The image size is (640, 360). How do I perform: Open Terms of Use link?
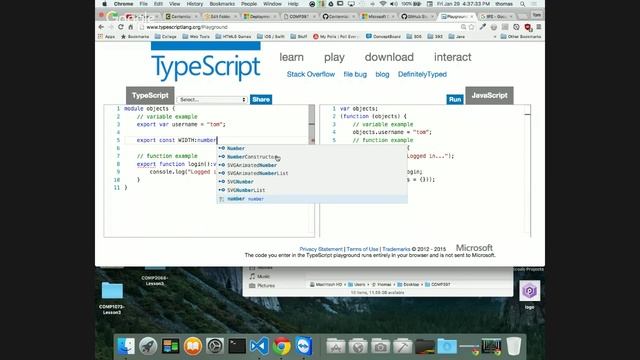coord(362,249)
